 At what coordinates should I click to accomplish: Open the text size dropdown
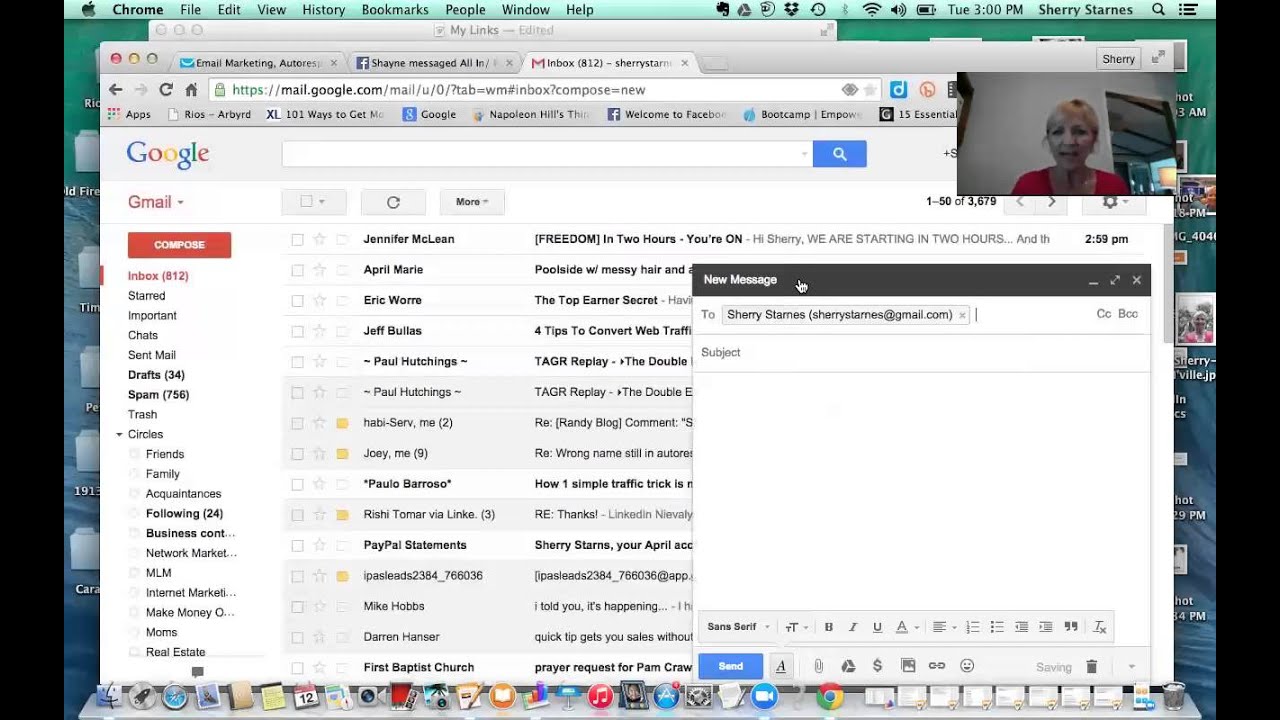click(x=796, y=627)
